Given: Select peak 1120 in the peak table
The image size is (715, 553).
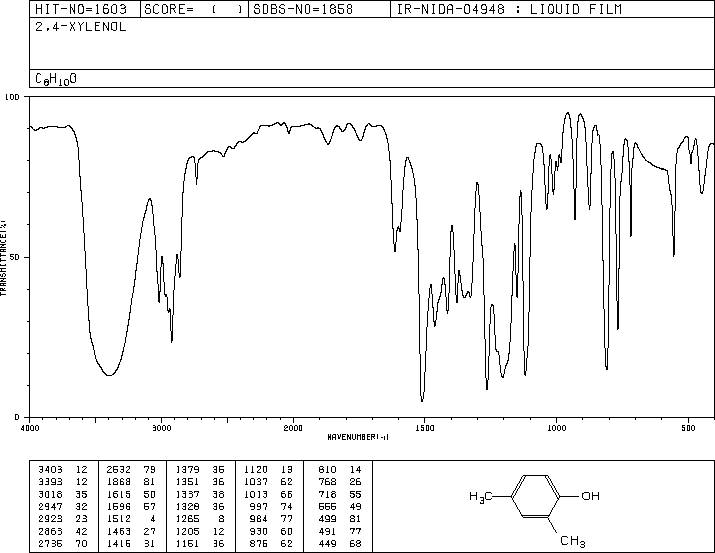Looking at the screenshot, I should (256, 470).
